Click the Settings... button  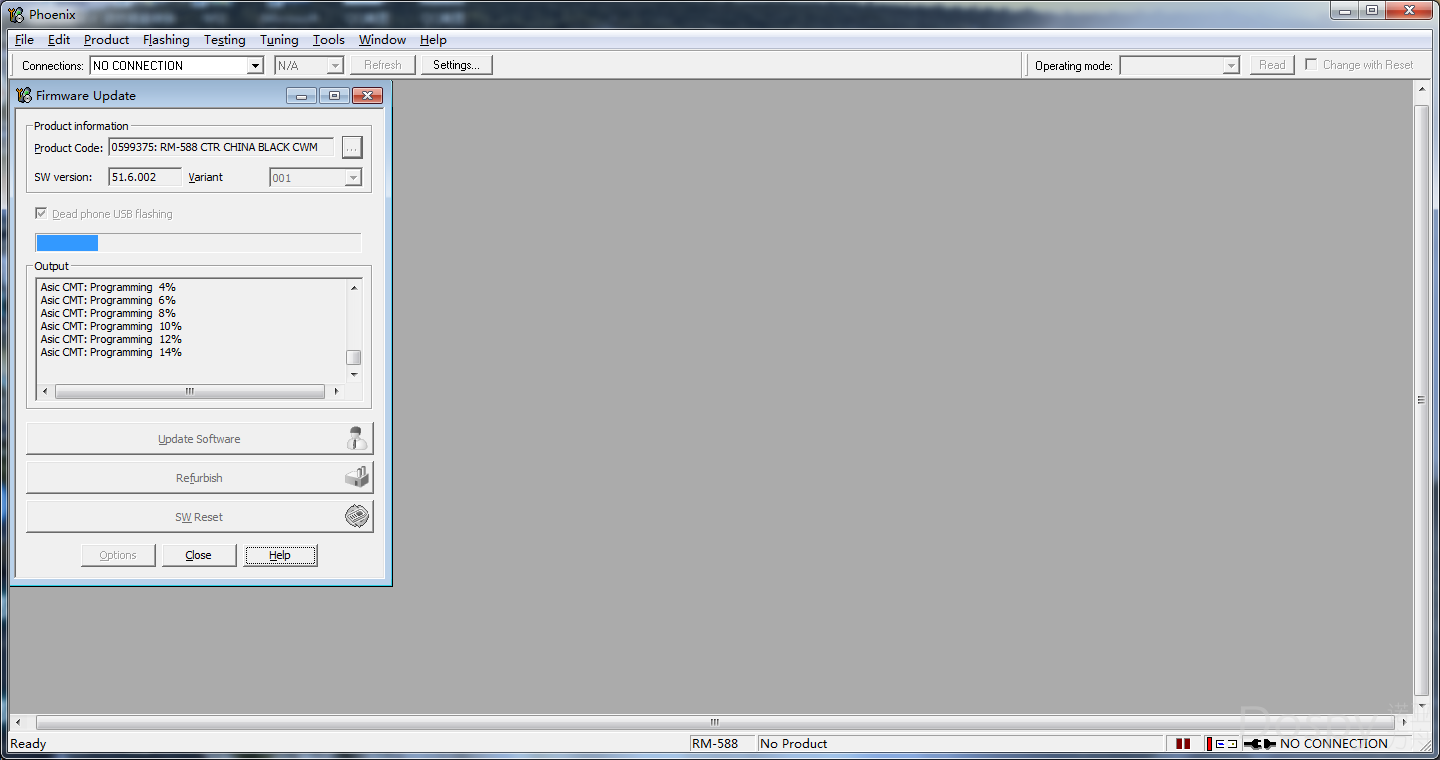456,65
